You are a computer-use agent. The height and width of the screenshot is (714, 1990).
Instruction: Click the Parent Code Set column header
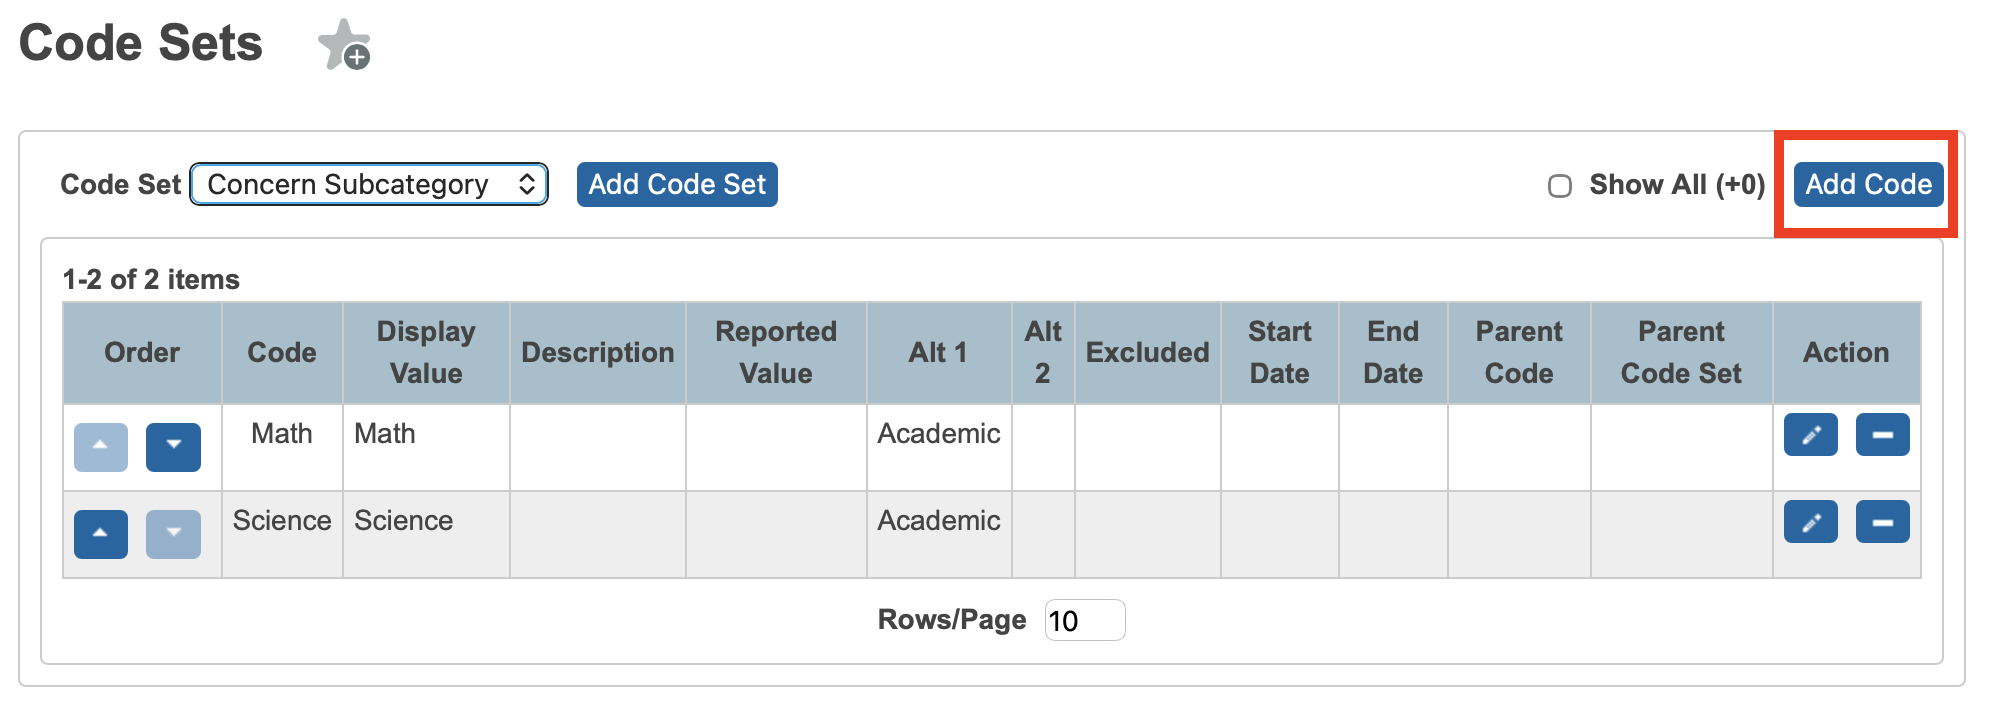click(1681, 352)
